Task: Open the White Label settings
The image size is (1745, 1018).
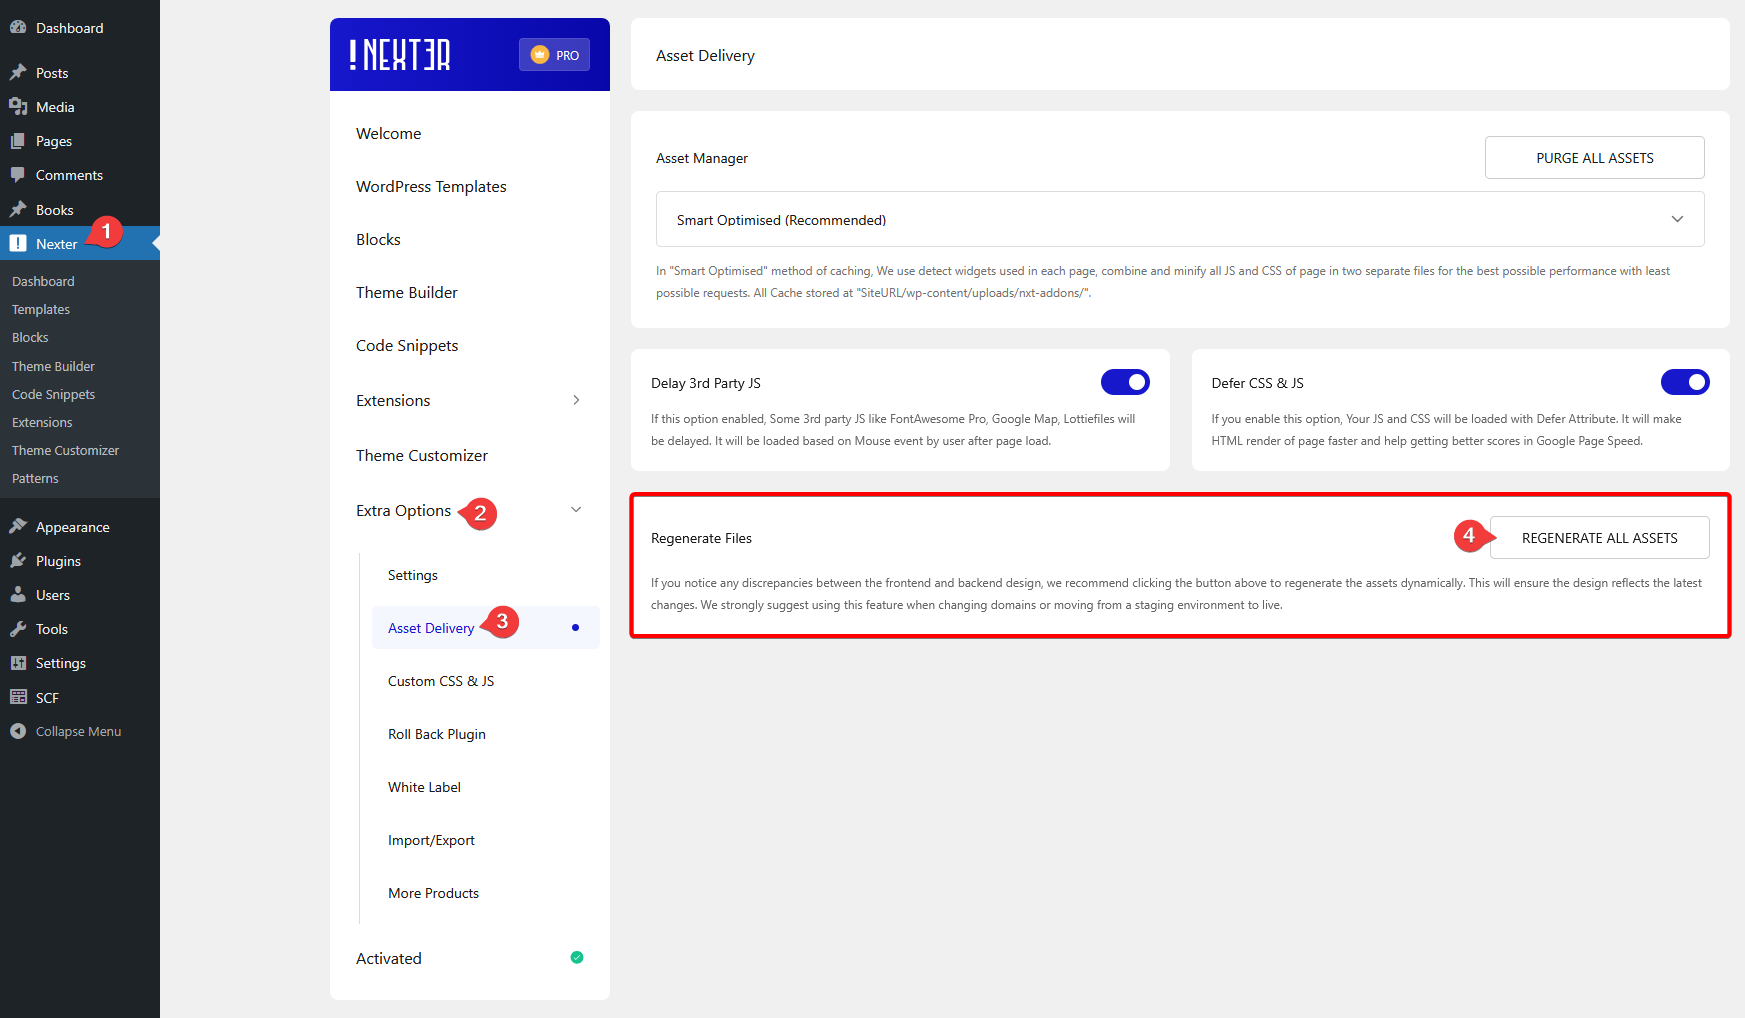Action: [424, 787]
